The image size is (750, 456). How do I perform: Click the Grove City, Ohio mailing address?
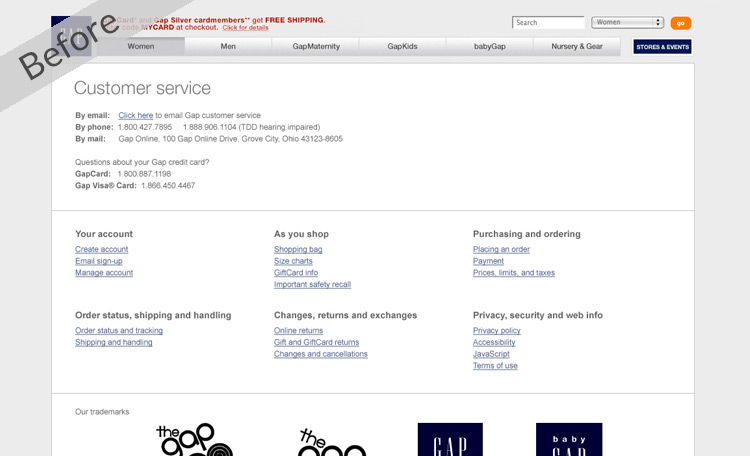231,139
